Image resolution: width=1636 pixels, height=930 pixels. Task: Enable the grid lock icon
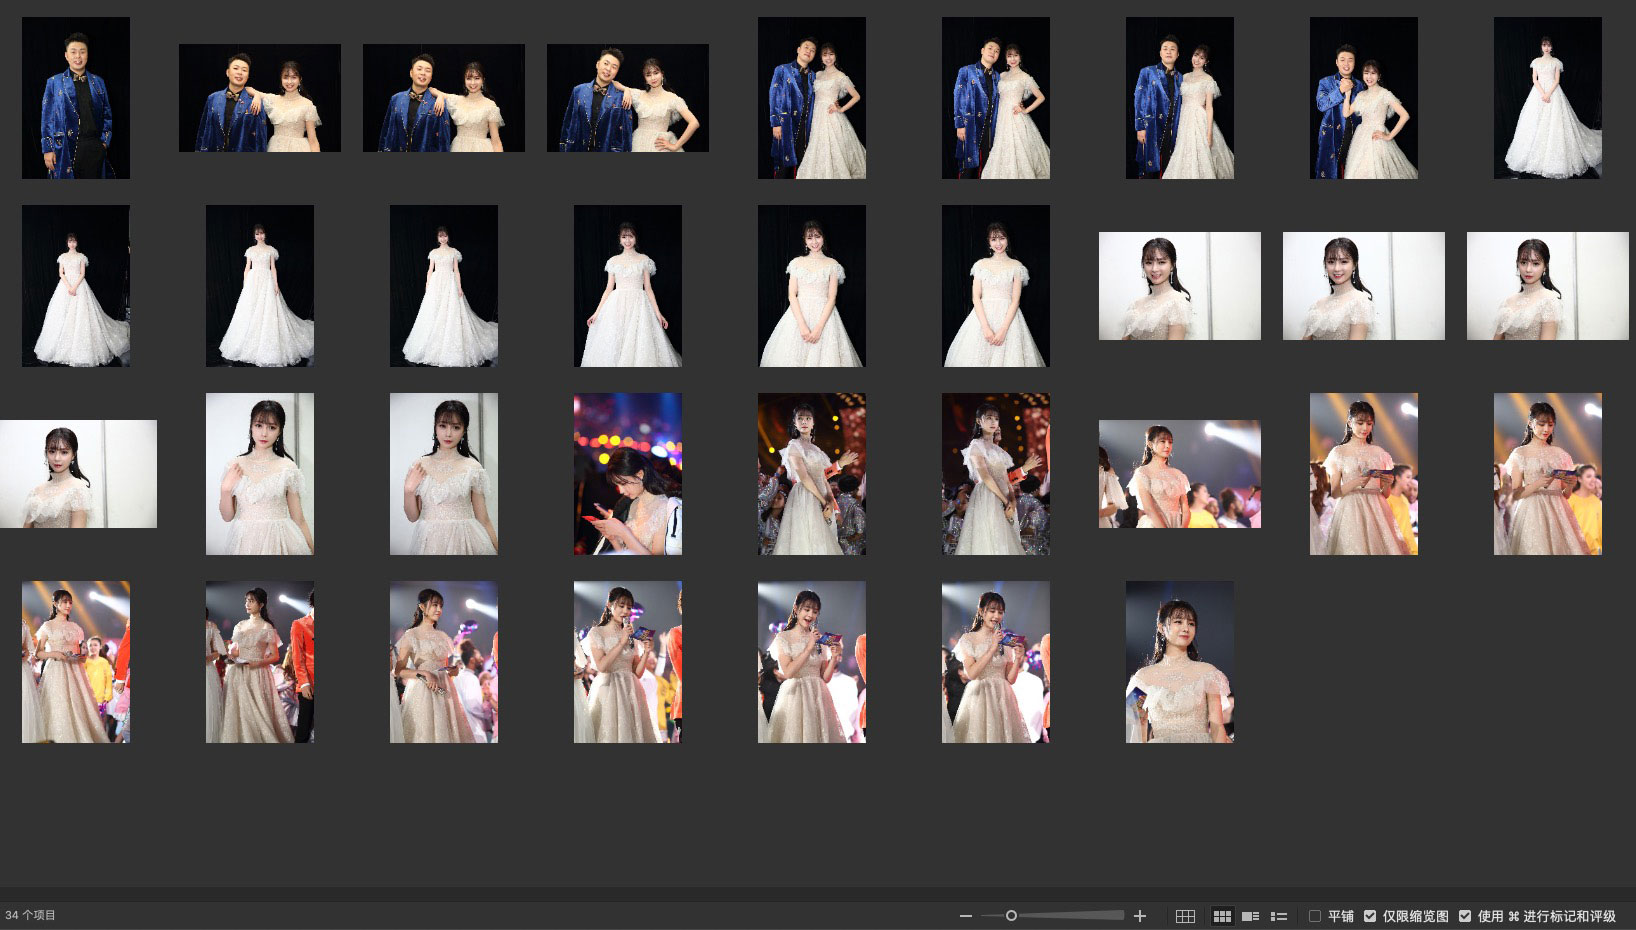1185,916
